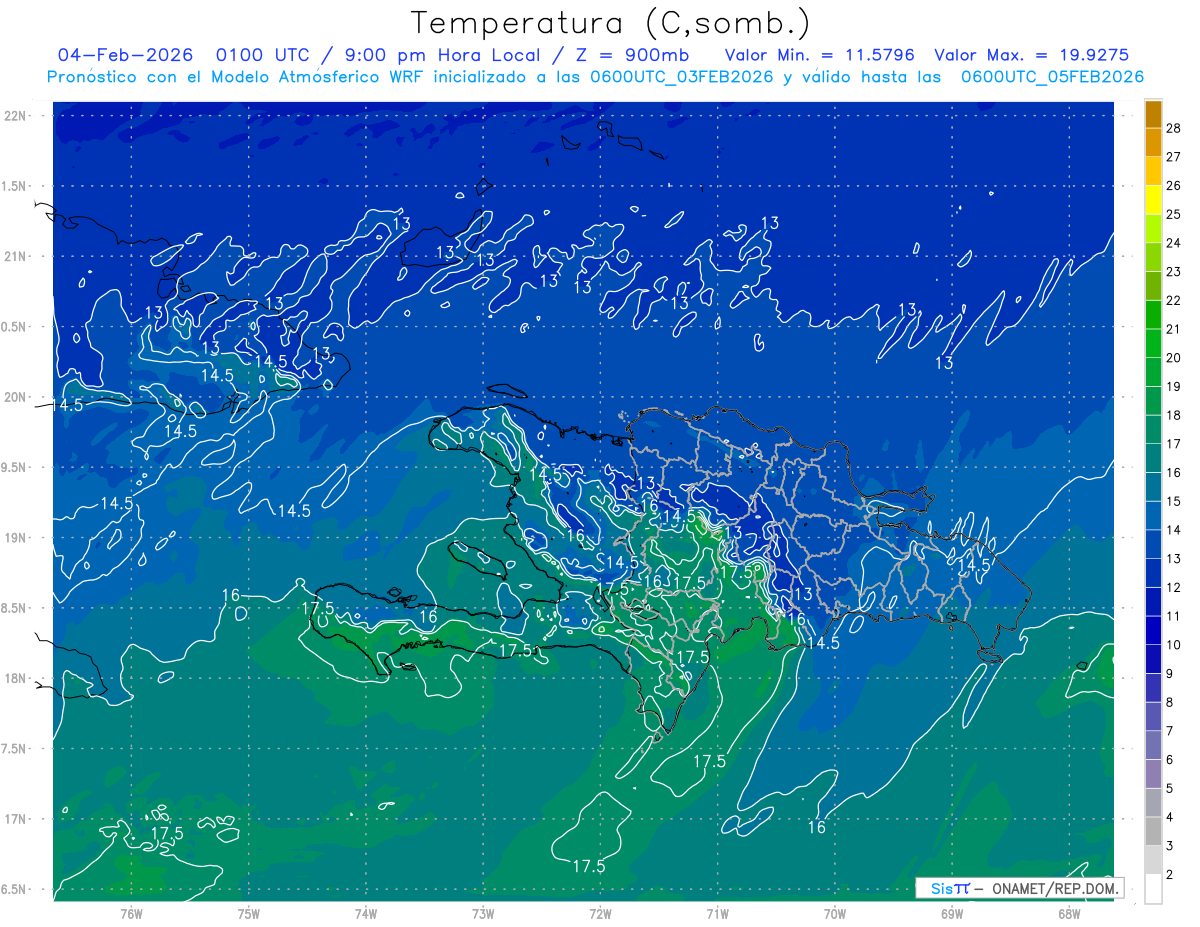
Task: Pick the blue color bar segment between 11 and 12
Action: (1154, 602)
